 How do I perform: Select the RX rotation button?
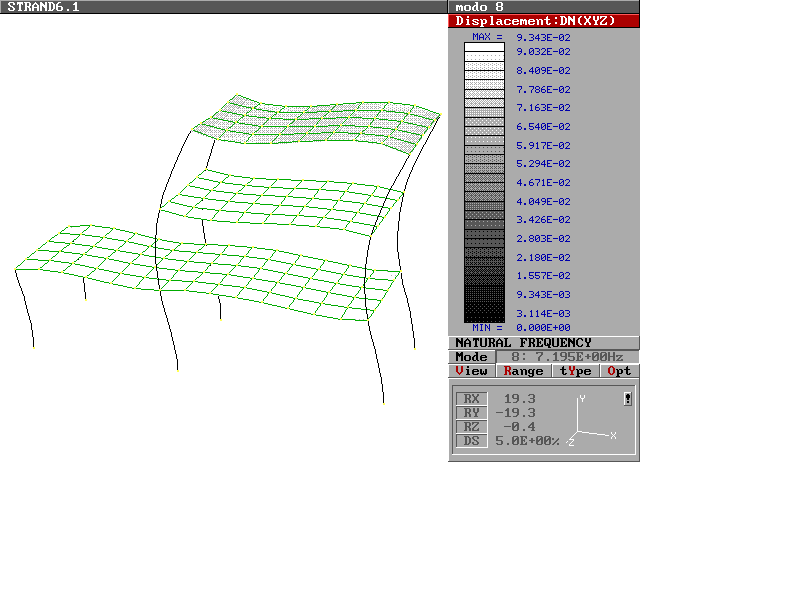pyautogui.click(x=471, y=399)
